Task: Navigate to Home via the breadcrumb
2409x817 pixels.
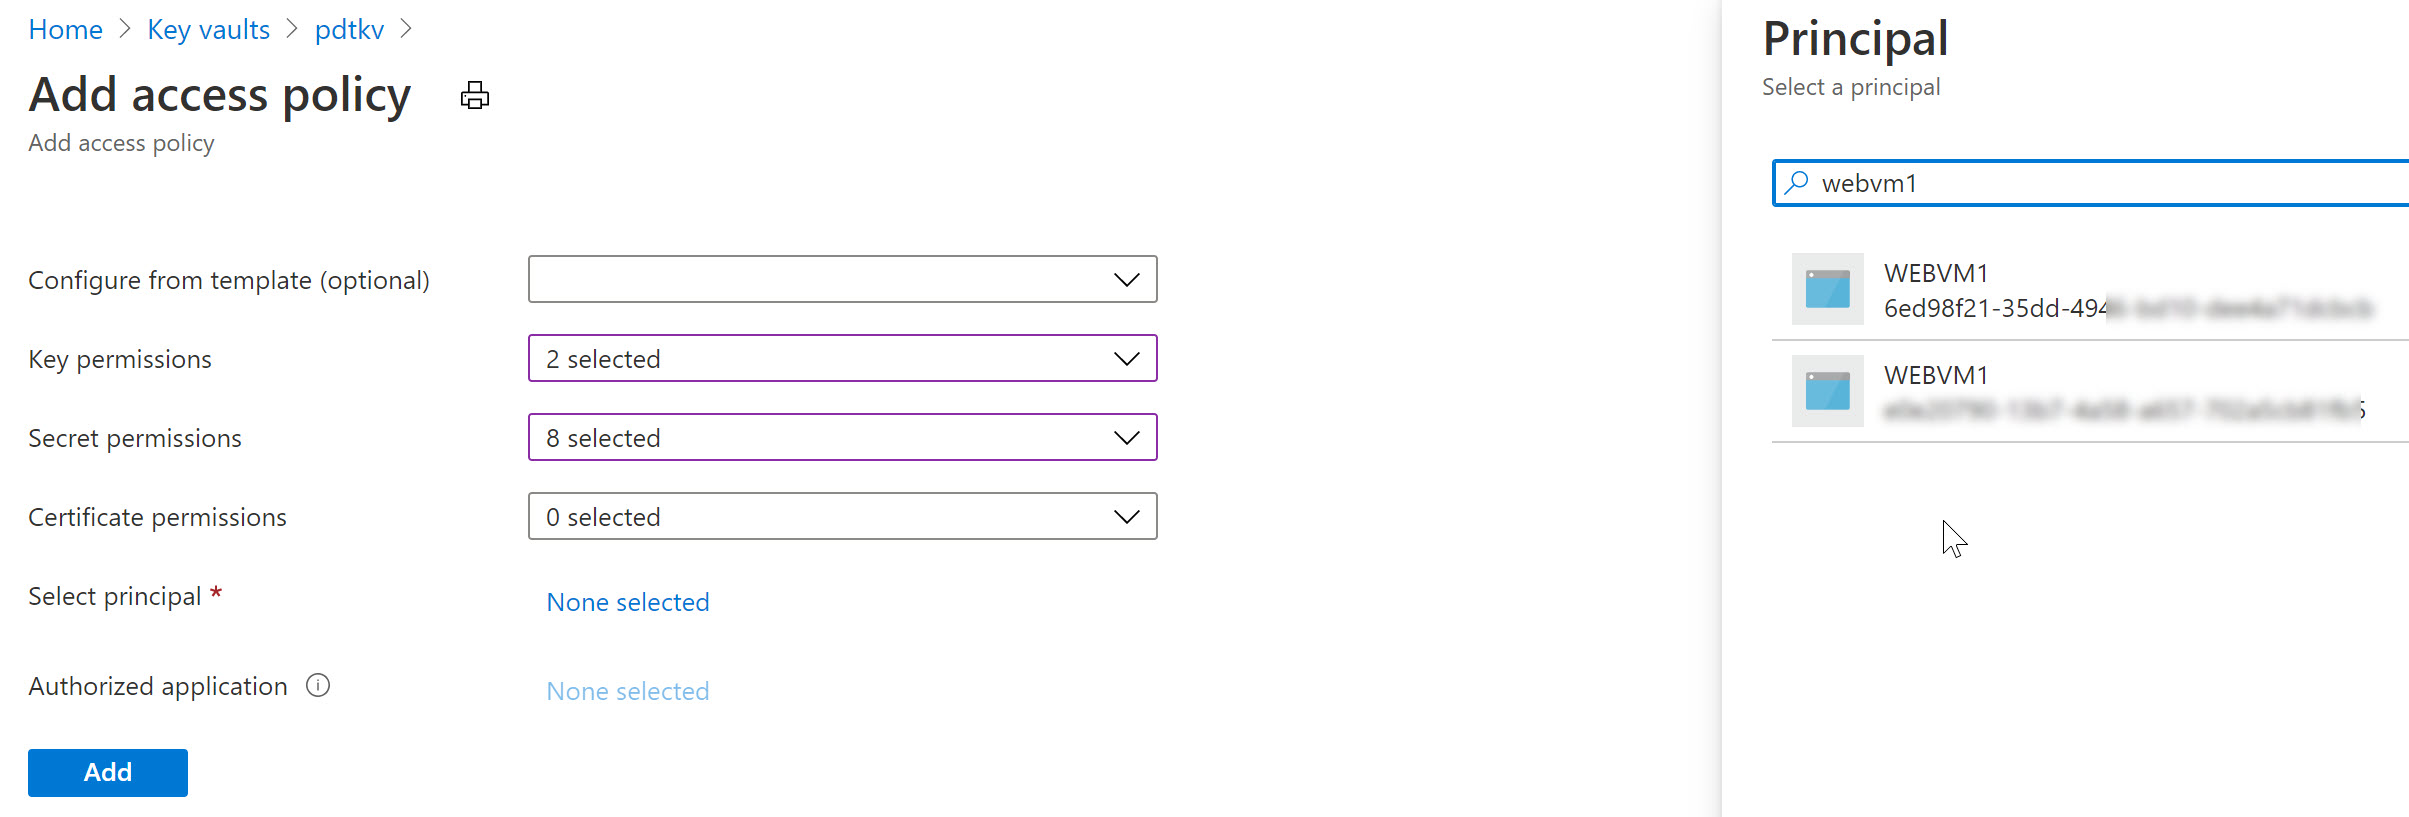Action: point(64,29)
